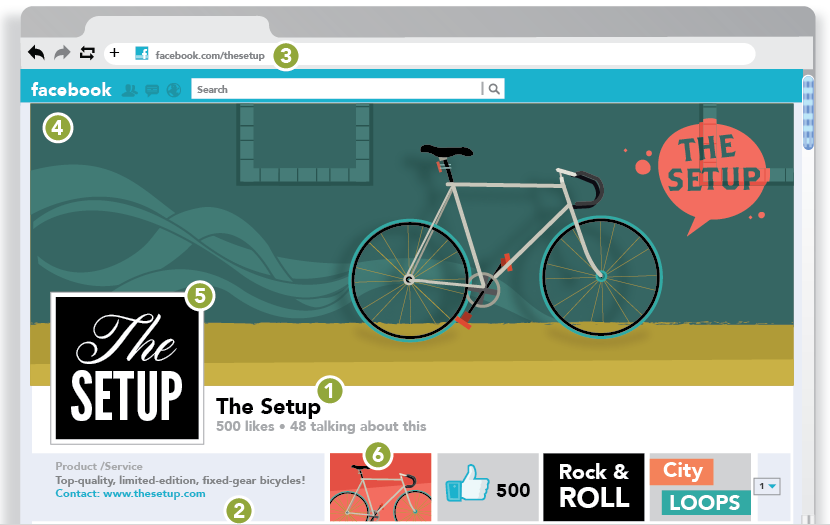830x525 pixels.
Task: Click the blue vertical scrollbar thumb
Action: click(808, 113)
